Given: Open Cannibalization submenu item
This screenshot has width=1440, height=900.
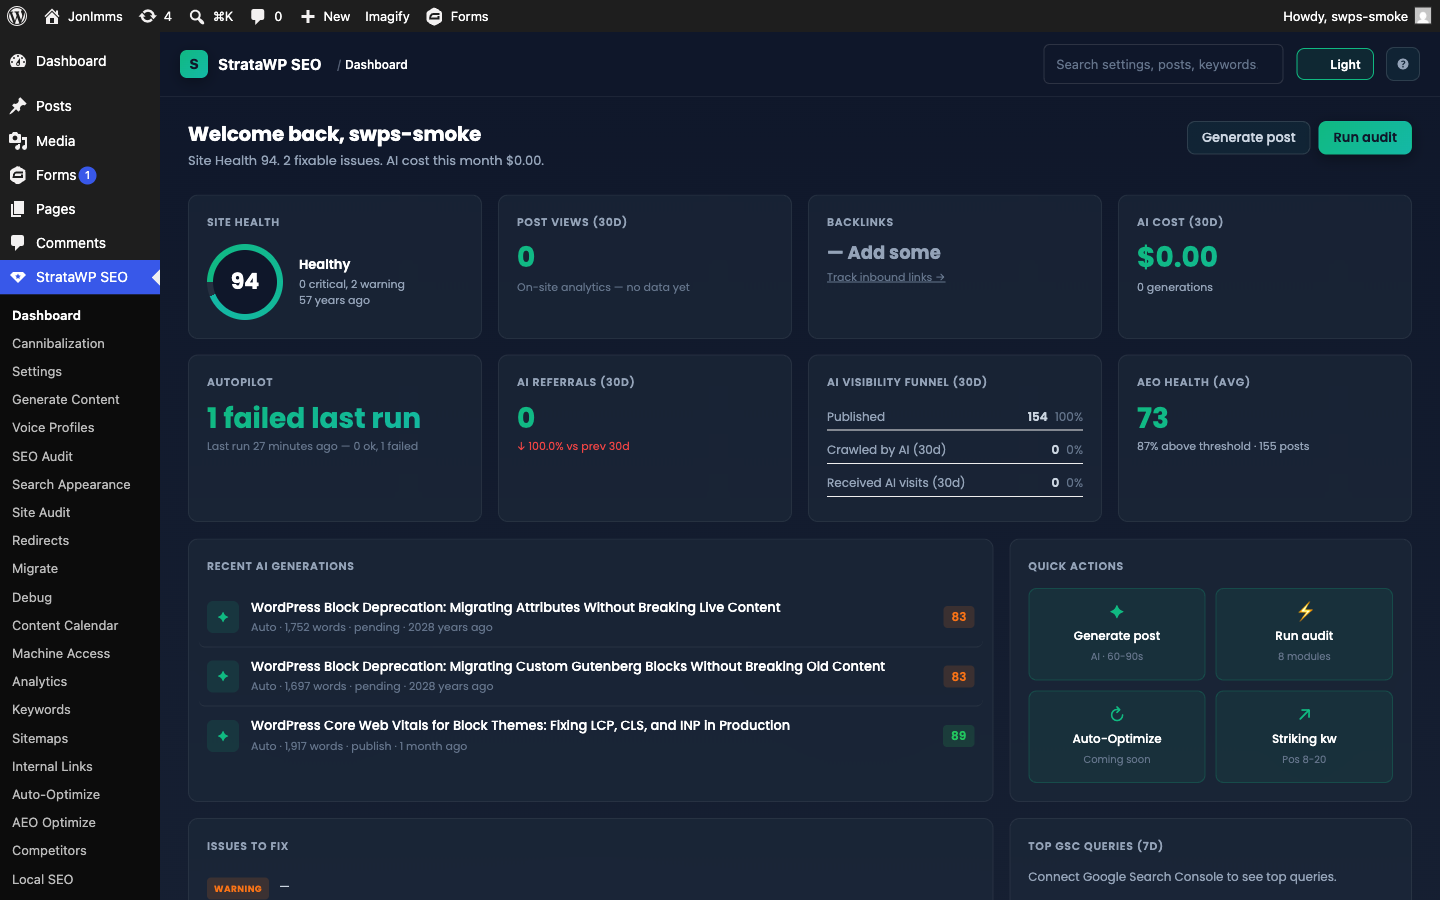Looking at the screenshot, I should coord(58,343).
